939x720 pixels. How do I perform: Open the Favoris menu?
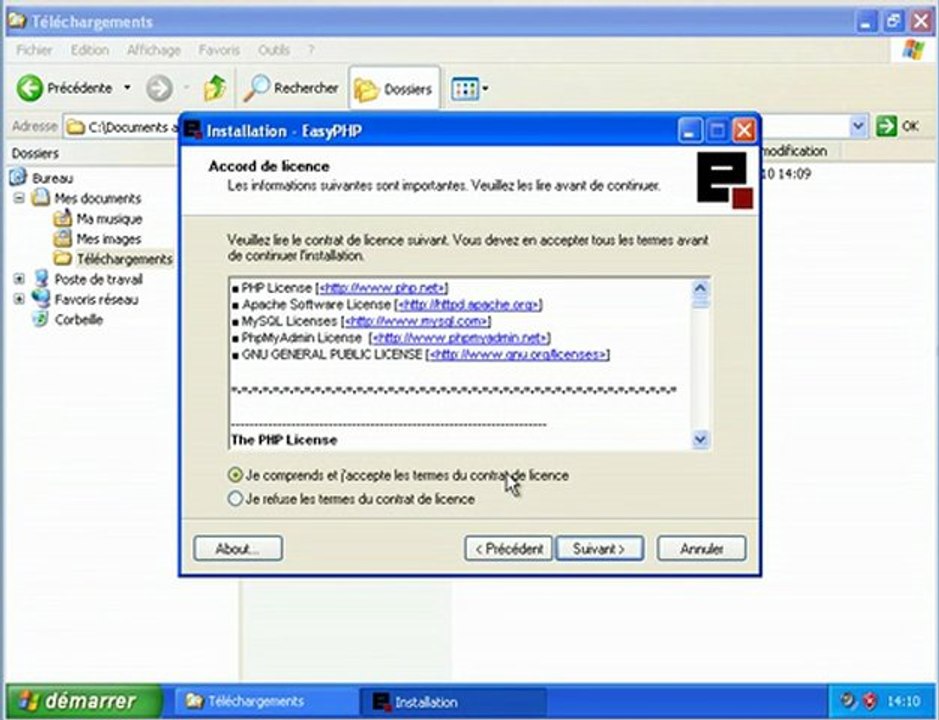pos(219,50)
